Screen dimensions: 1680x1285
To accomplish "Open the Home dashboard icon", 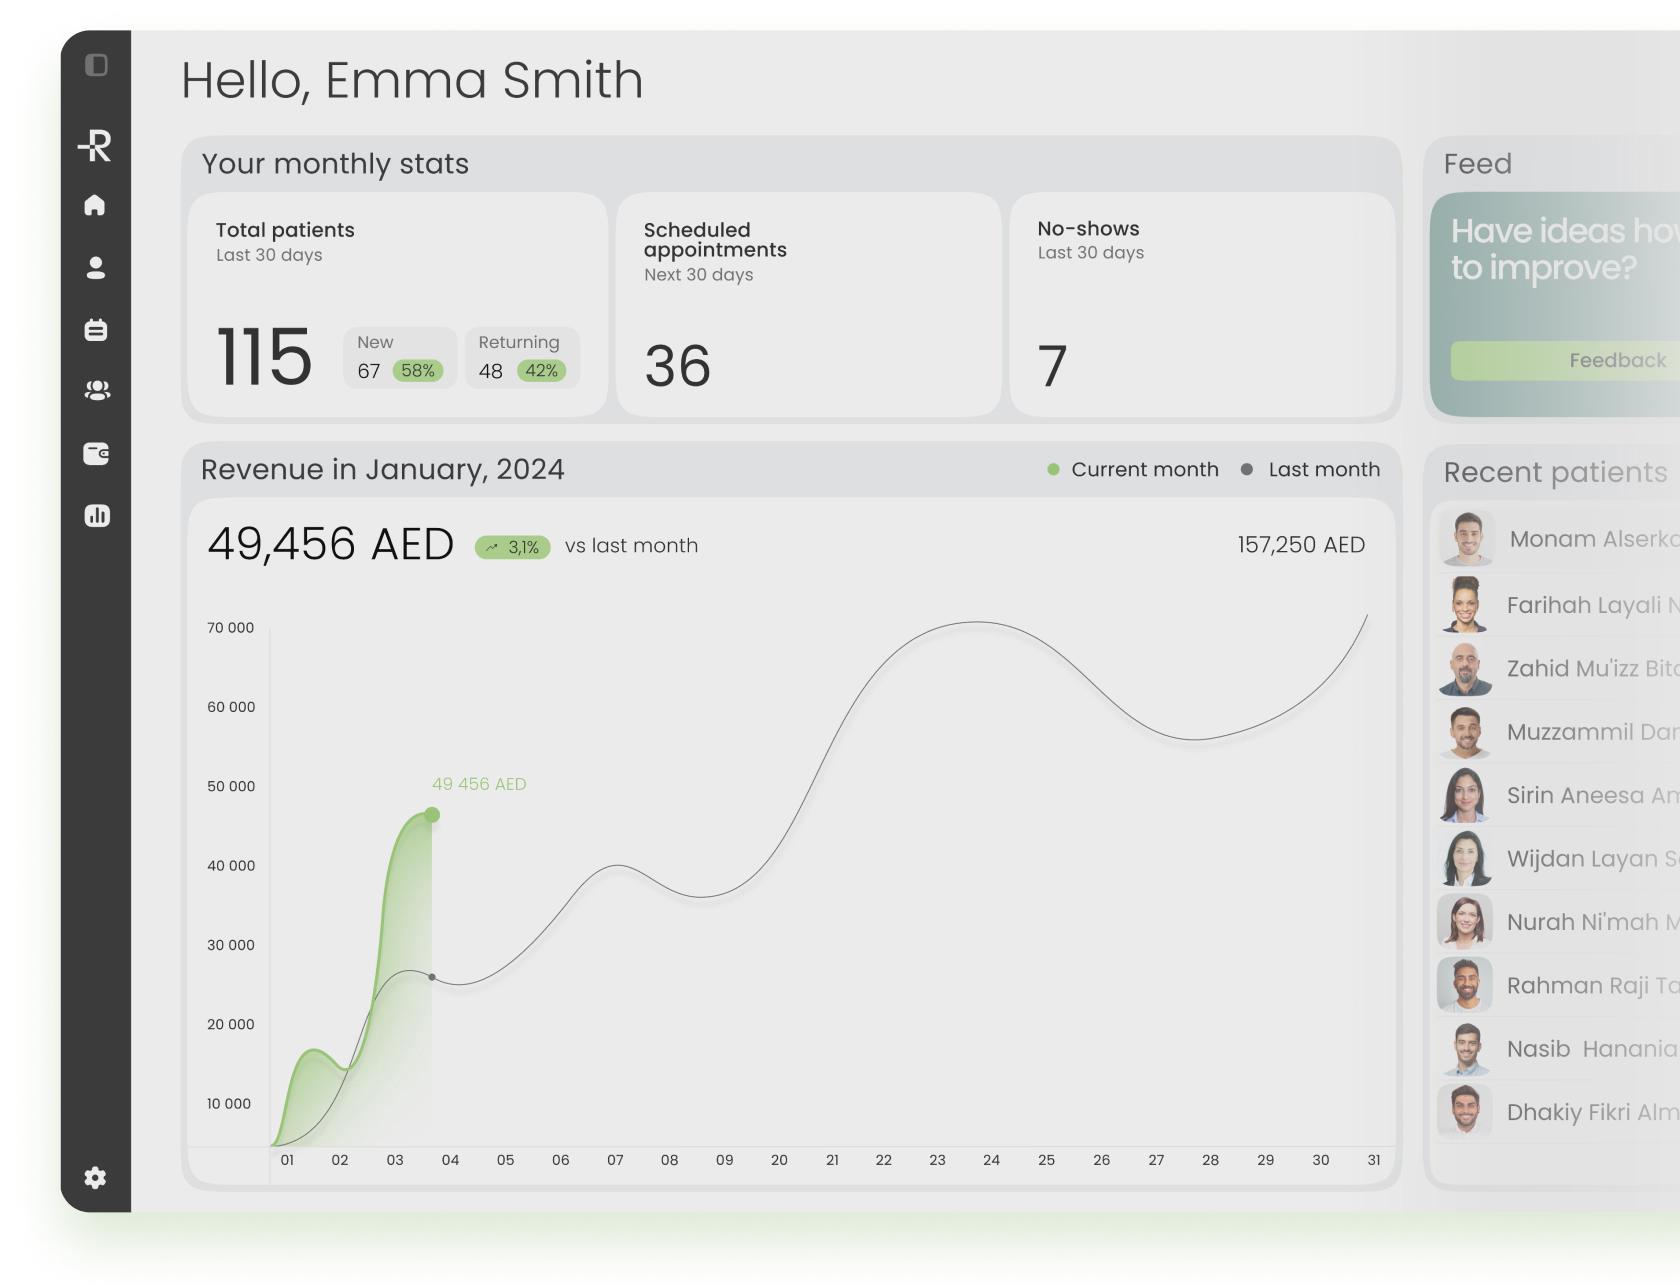I will tap(95, 205).
